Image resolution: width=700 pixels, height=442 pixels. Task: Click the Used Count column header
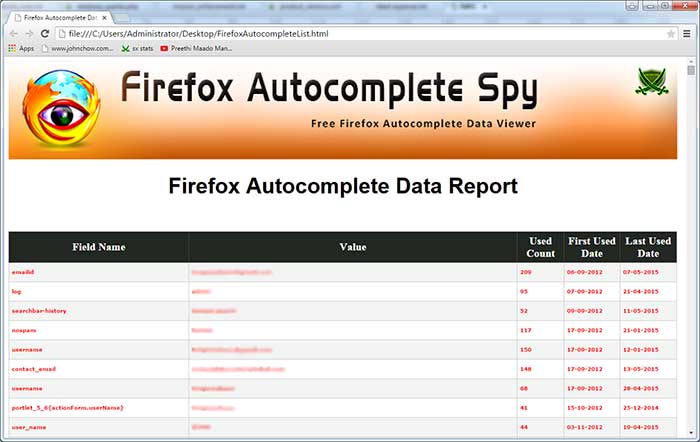pos(540,247)
